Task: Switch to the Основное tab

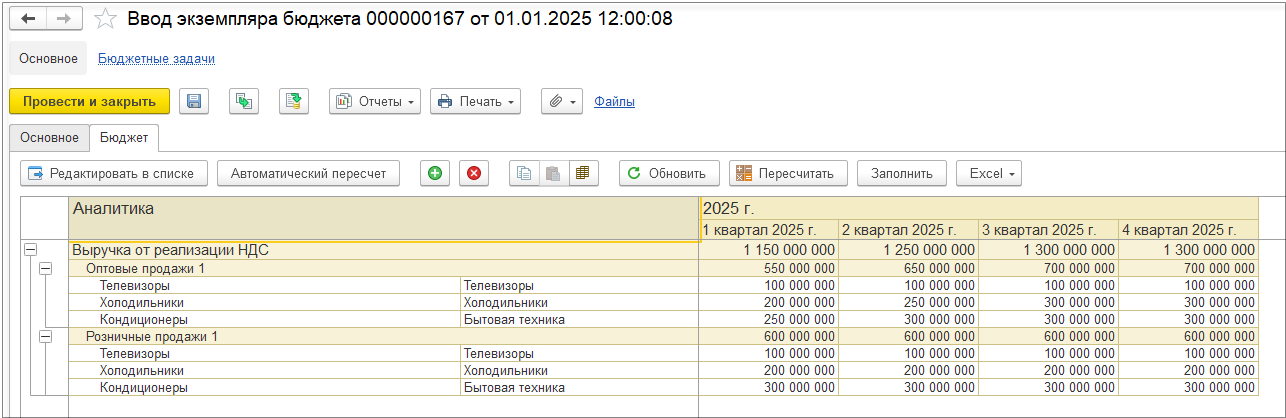Action: tap(48, 137)
